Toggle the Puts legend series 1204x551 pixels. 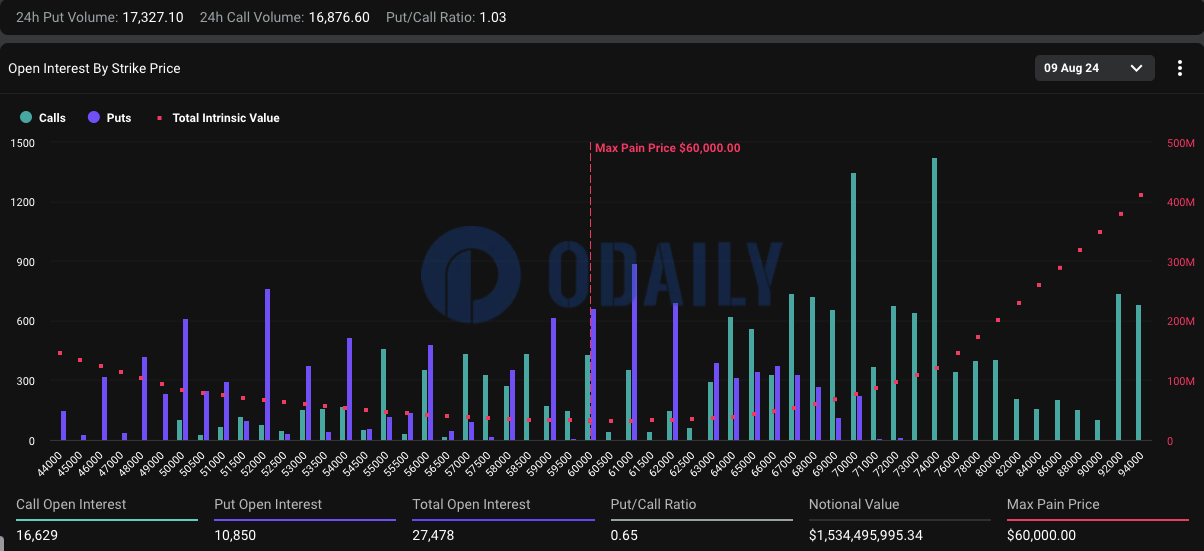110,118
